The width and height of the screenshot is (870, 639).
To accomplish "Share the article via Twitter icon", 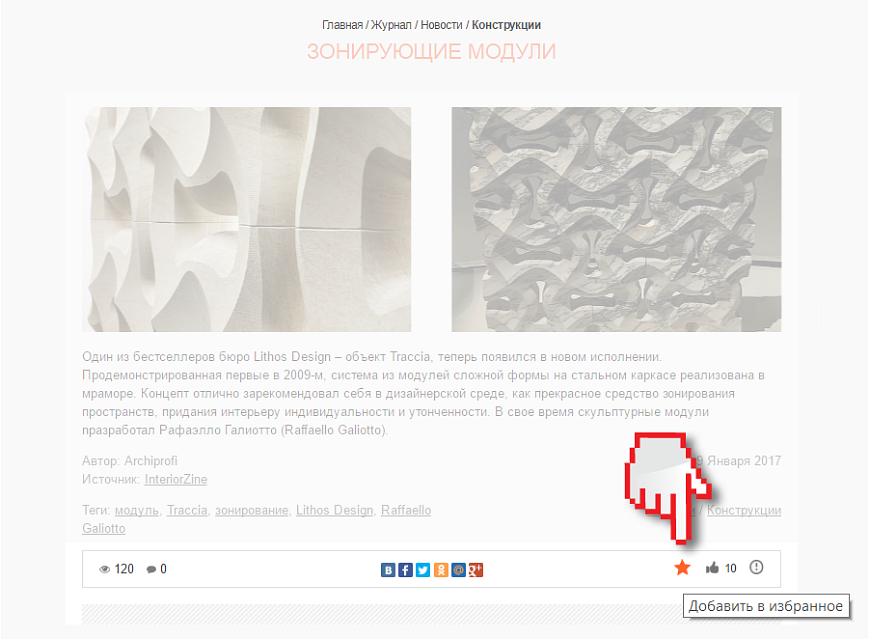I will 423,570.
